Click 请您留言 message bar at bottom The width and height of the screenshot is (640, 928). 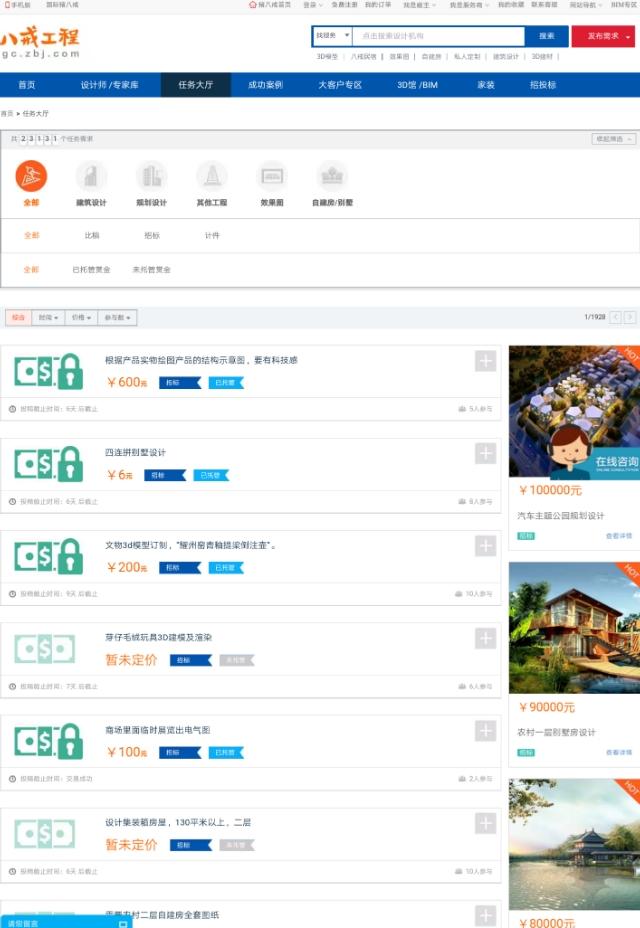click(66, 923)
